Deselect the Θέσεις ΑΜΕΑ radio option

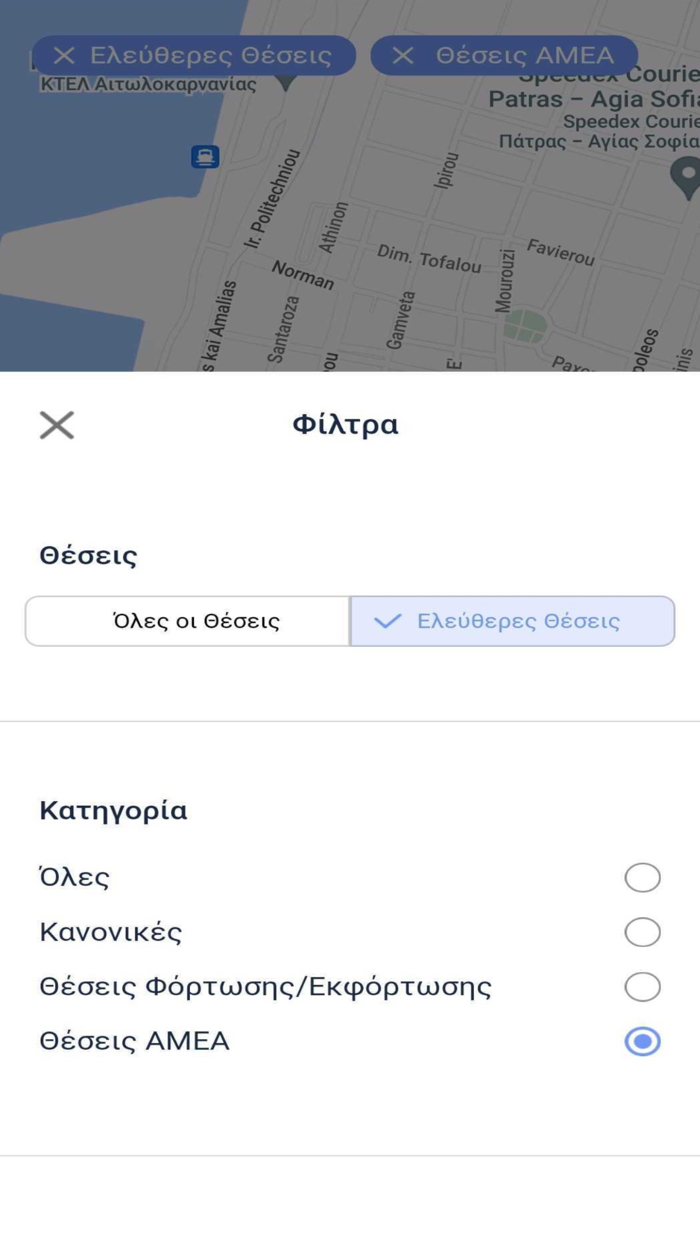[641, 1041]
